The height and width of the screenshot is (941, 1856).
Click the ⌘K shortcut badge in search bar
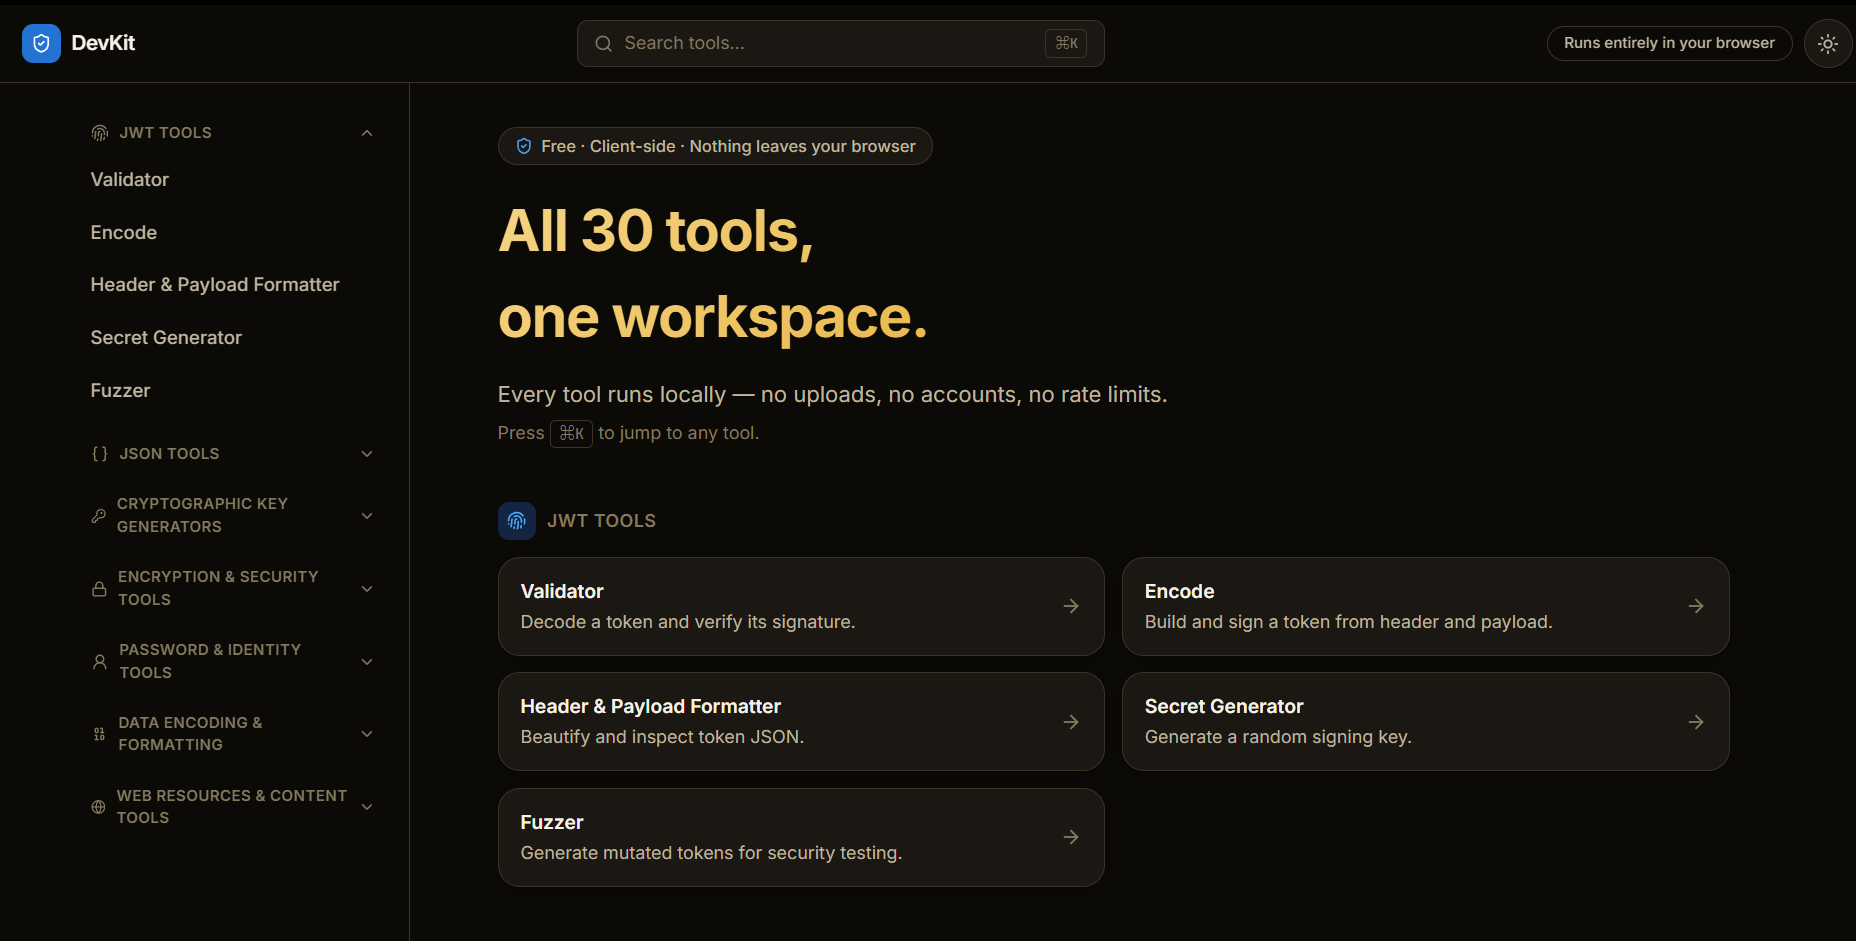coord(1066,43)
